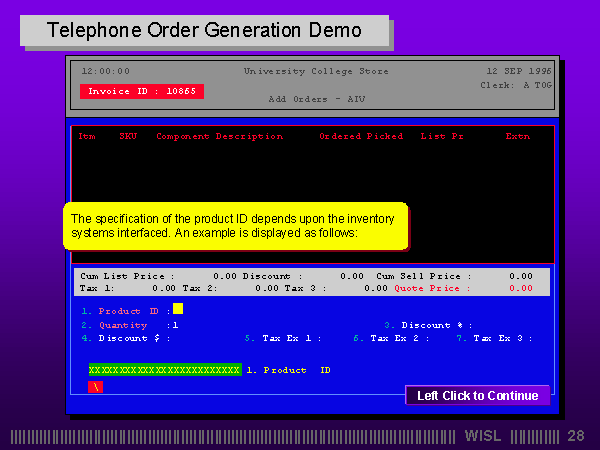Click the yellow product ID explanation note
600x450 pixels.
tap(236, 226)
